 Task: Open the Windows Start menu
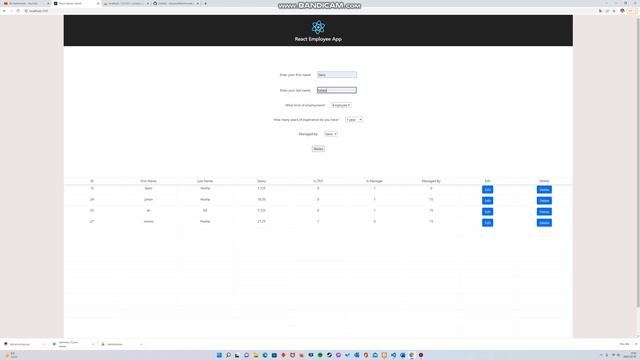tap(219, 355)
